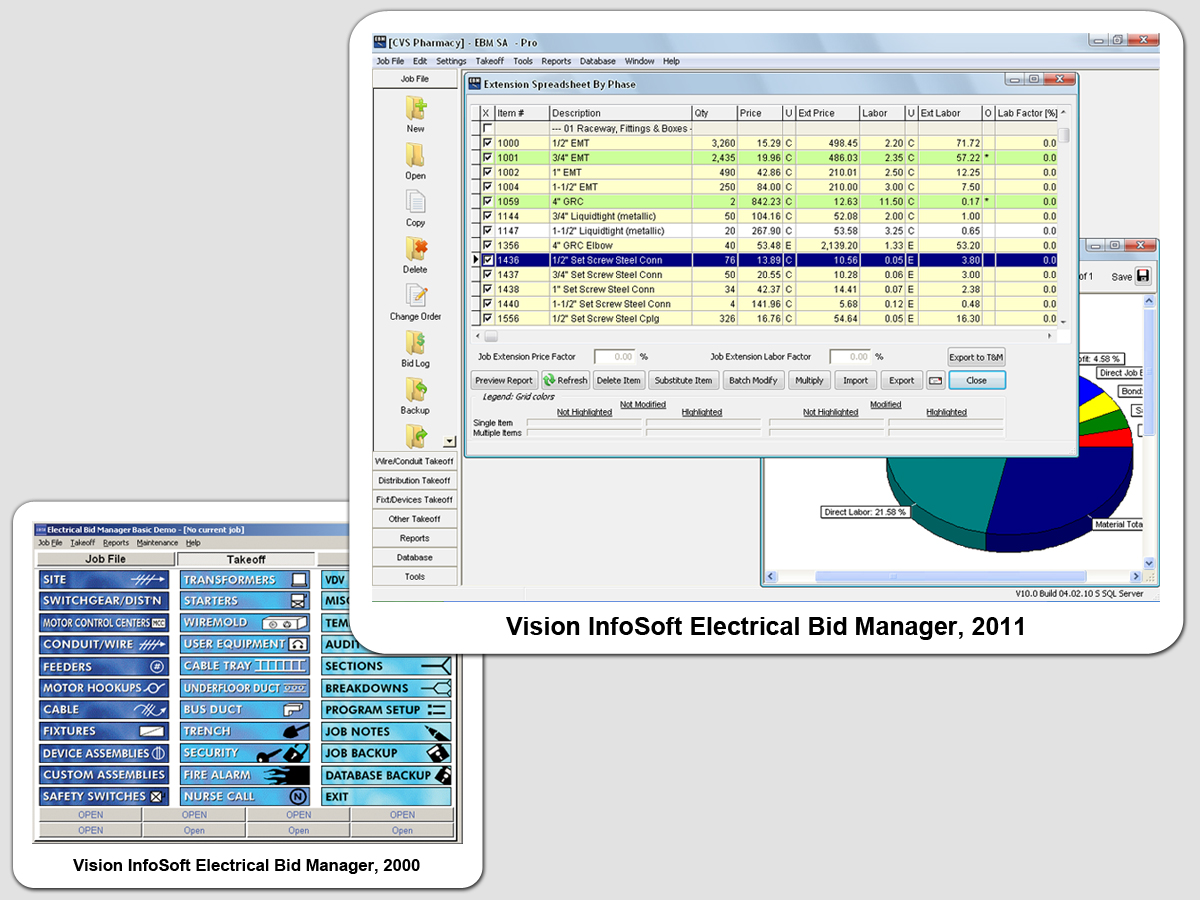Open the Settings menu in EBM Pro
The width and height of the screenshot is (1200, 900).
point(451,61)
